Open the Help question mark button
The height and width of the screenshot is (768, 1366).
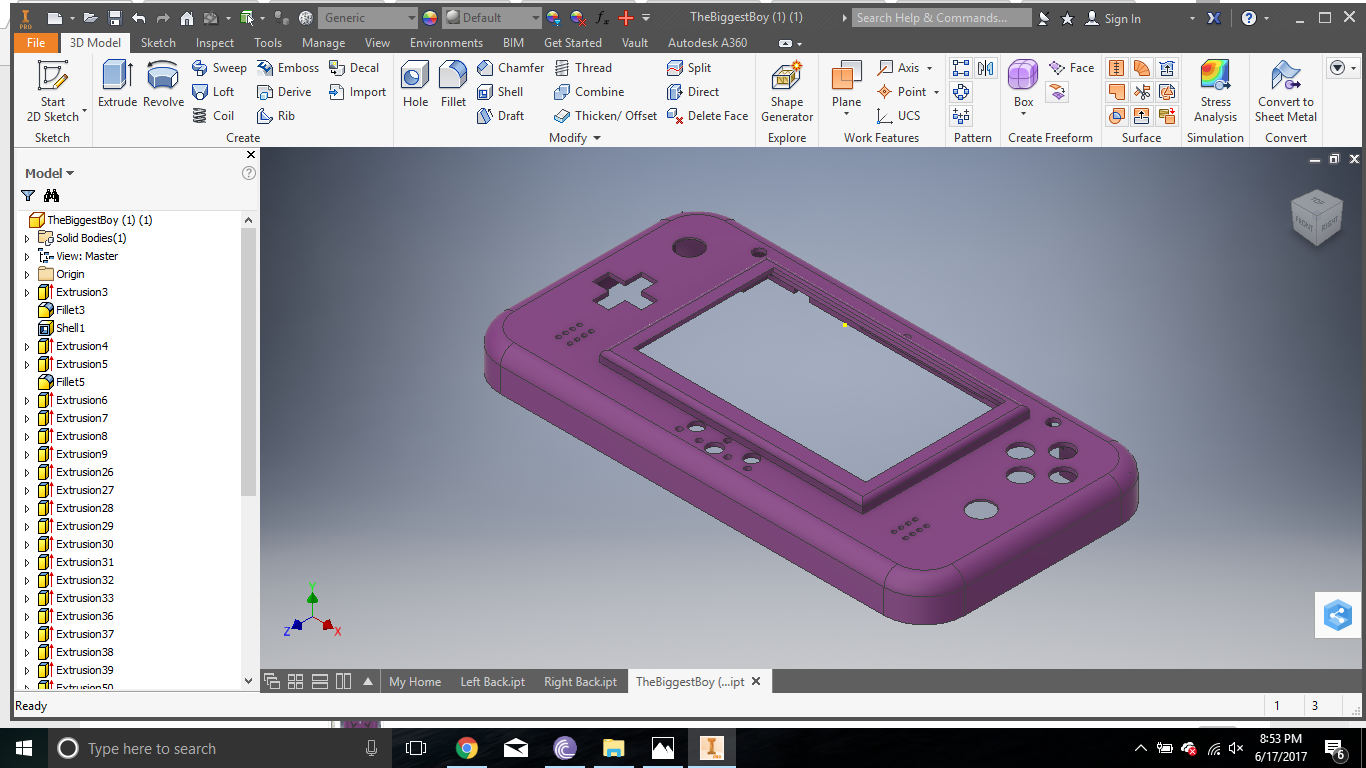click(1249, 18)
